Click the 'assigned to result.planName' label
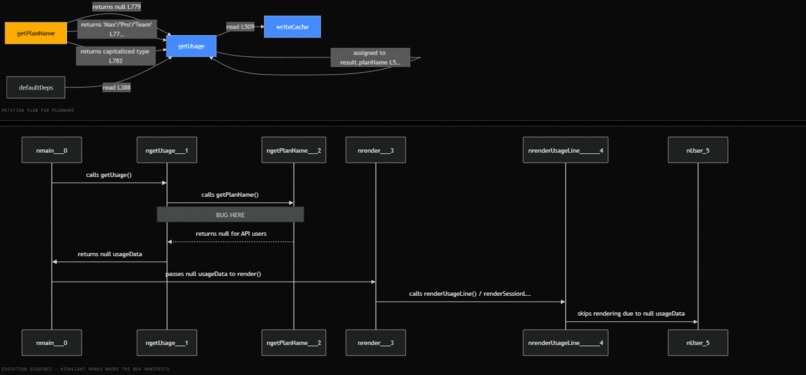This screenshot has width=806, height=375. tap(370, 58)
